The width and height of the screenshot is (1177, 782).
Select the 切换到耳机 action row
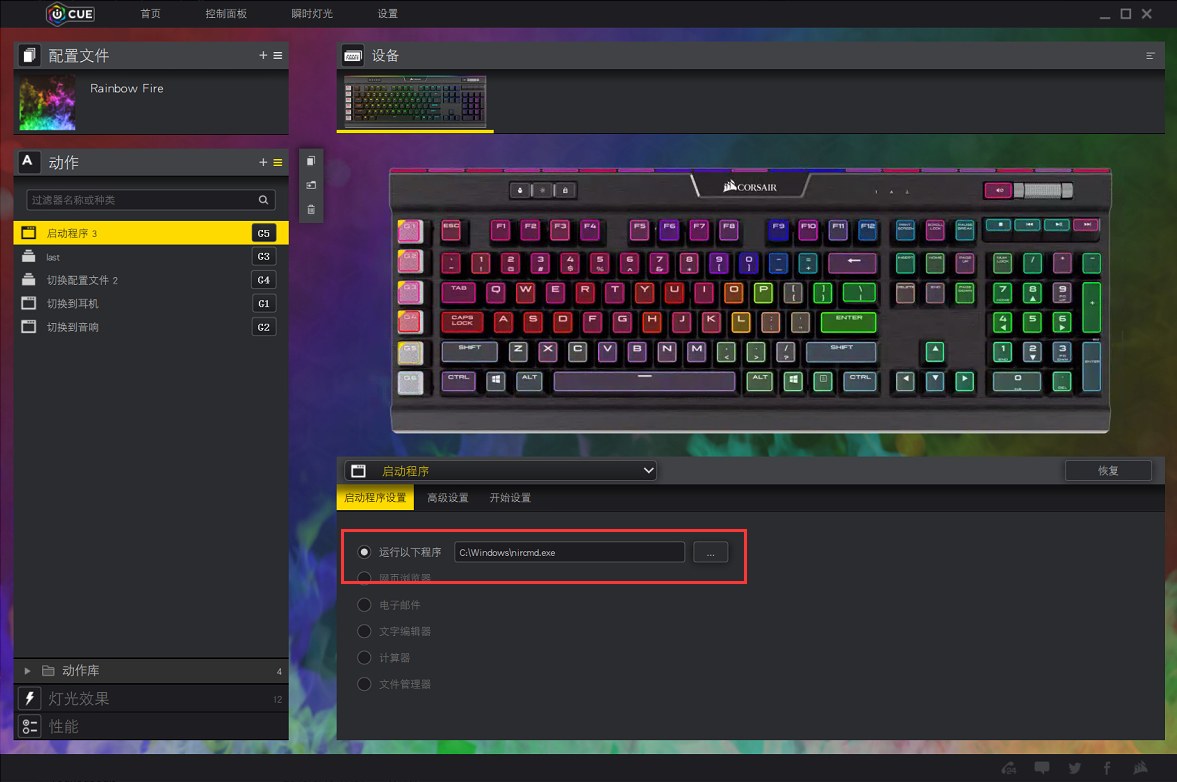(151, 303)
